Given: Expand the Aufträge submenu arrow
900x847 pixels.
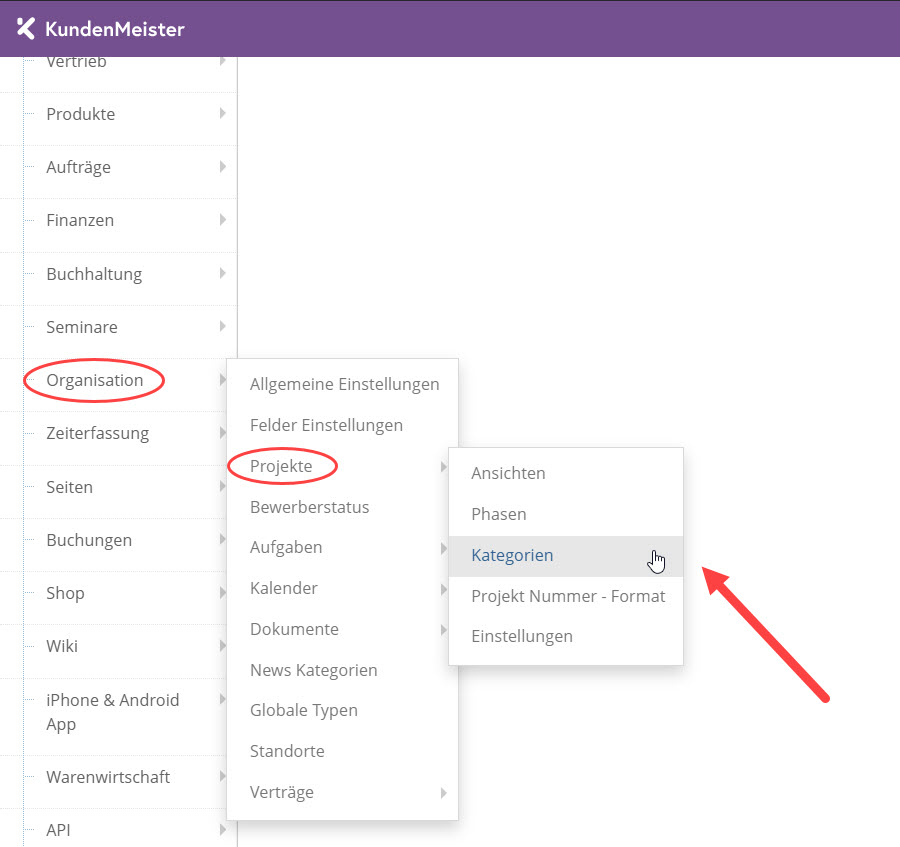Looking at the screenshot, I should point(223,167).
